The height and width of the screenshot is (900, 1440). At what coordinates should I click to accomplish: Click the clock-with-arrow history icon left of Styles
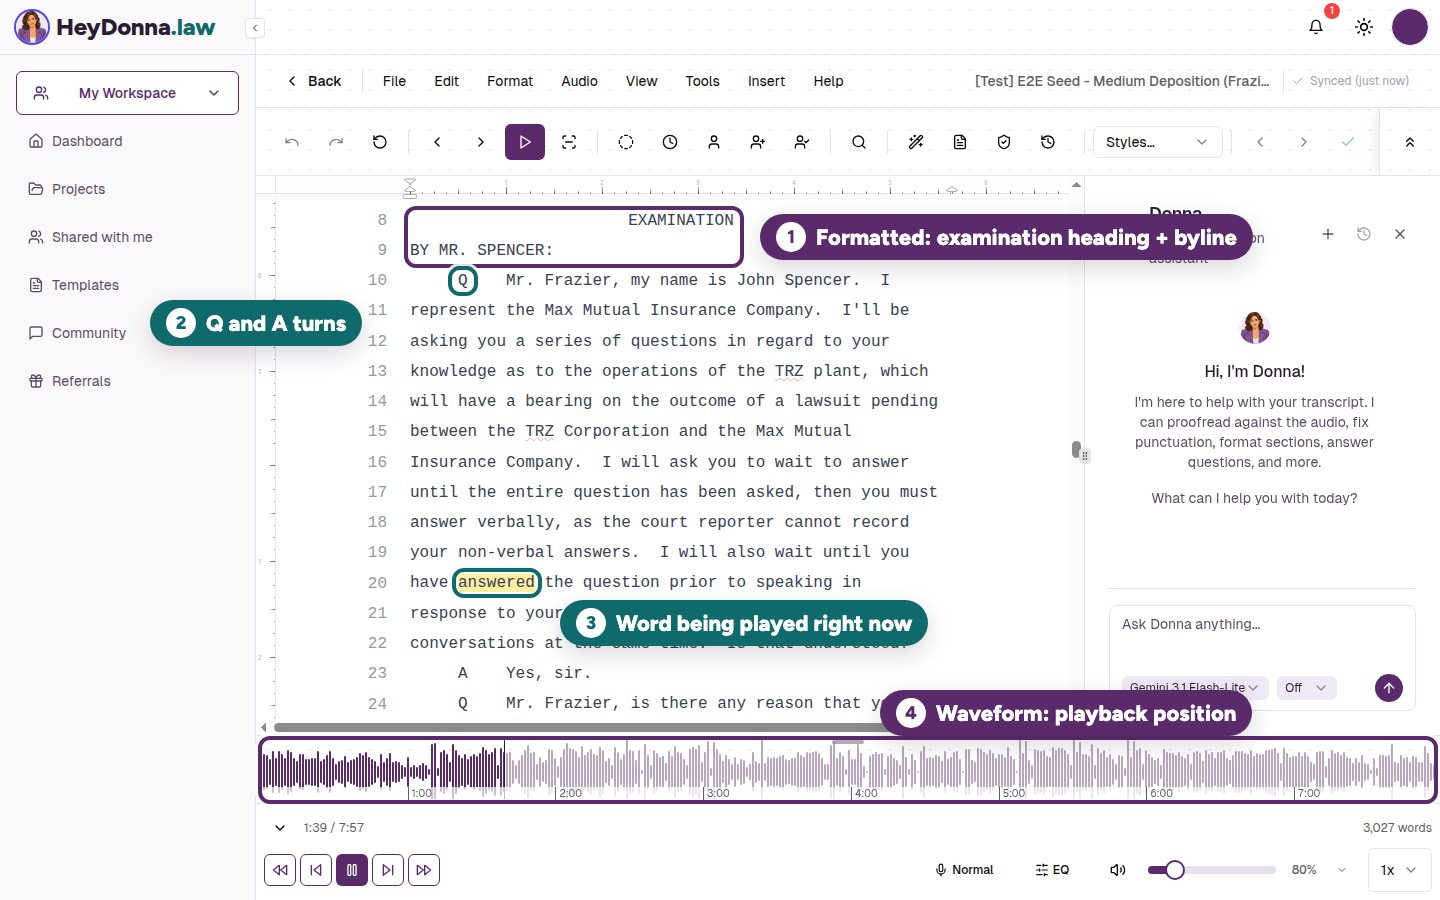[x=1048, y=142]
